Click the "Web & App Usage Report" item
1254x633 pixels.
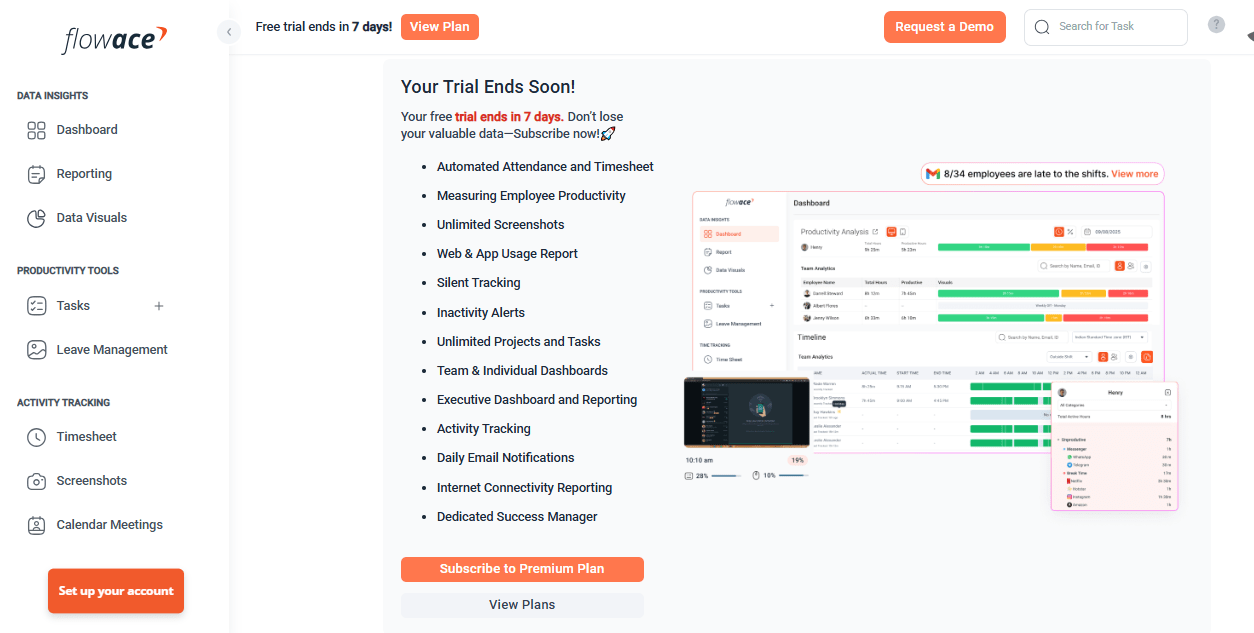[x=507, y=254]
